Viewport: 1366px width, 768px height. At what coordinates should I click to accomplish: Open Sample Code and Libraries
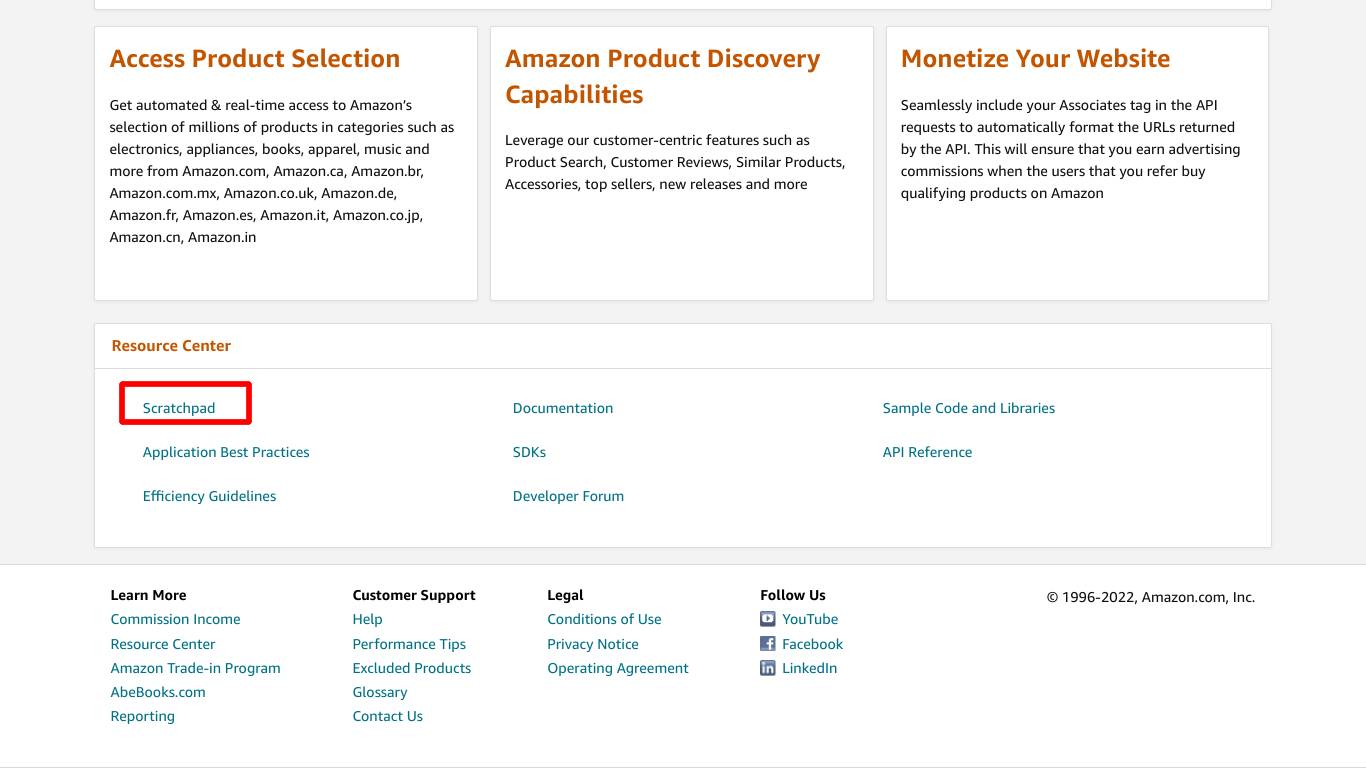pyautogui.click(x=968, y=407)
